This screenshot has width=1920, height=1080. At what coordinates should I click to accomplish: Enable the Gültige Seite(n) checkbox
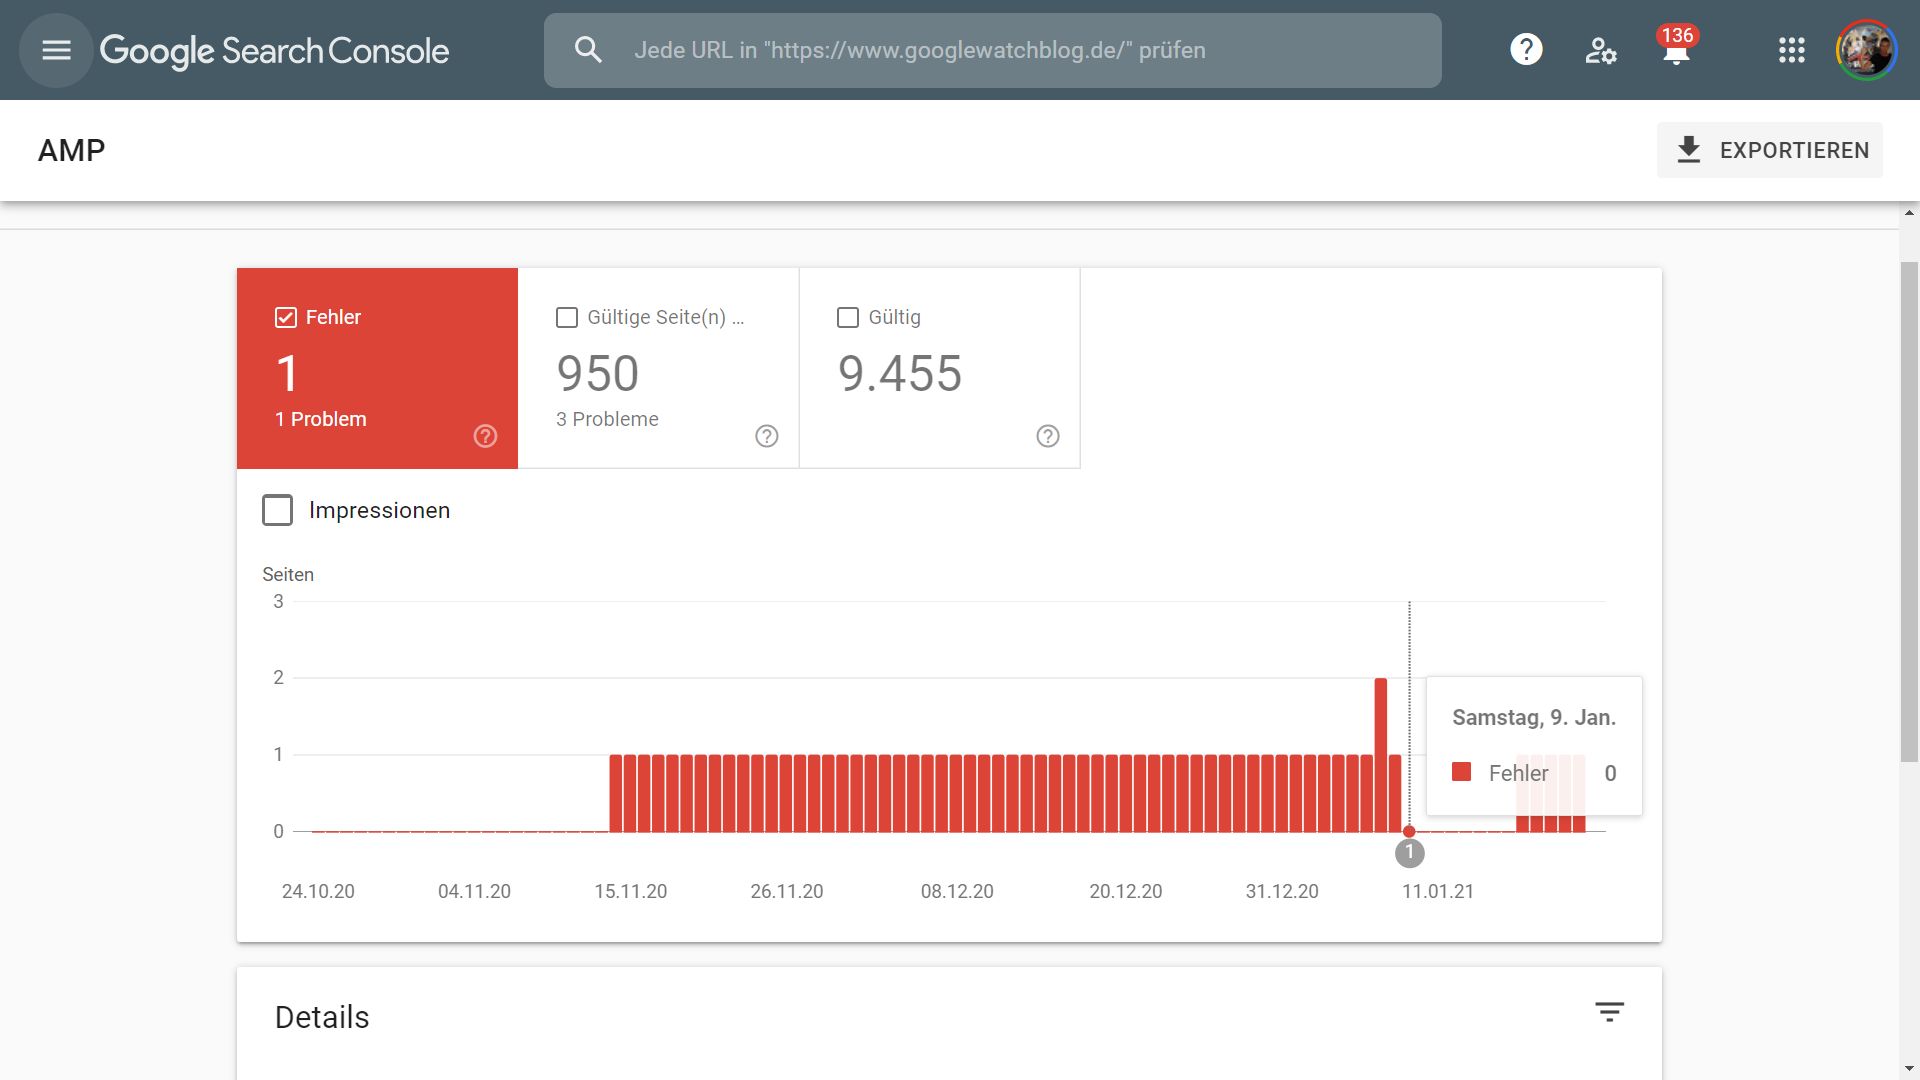pos(567,318)
